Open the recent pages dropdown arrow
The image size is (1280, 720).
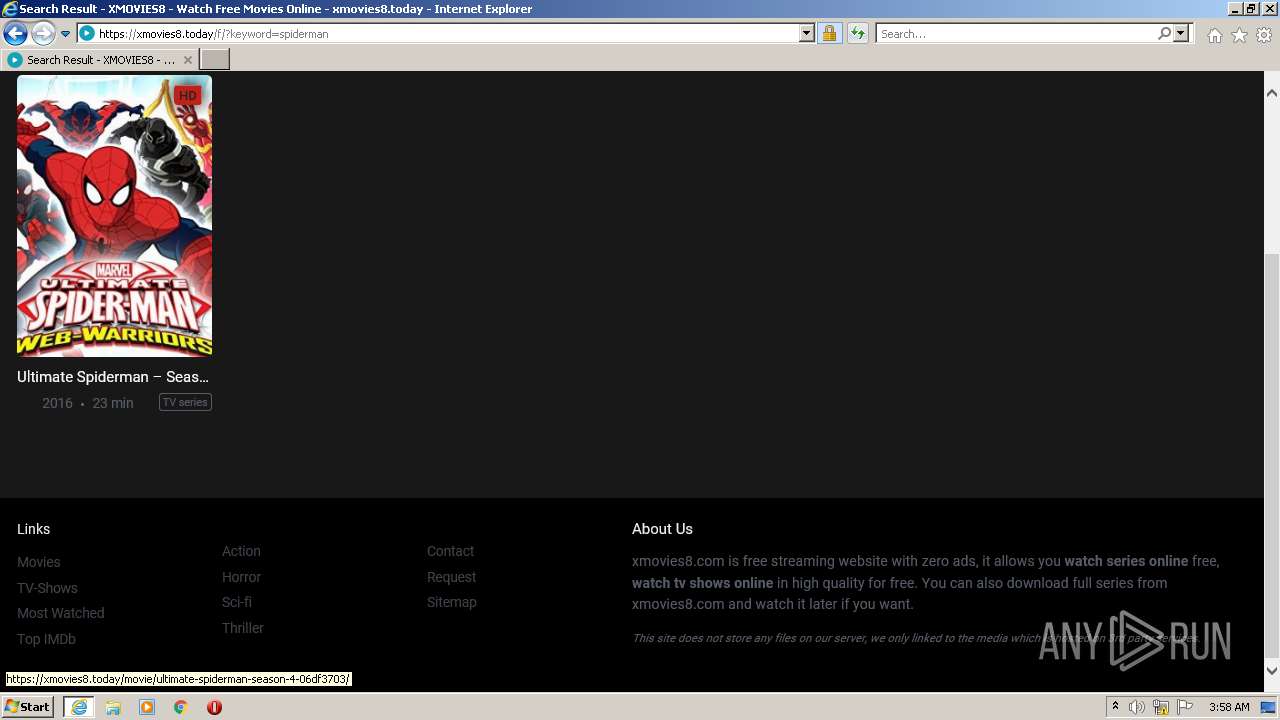coord(66,34)
